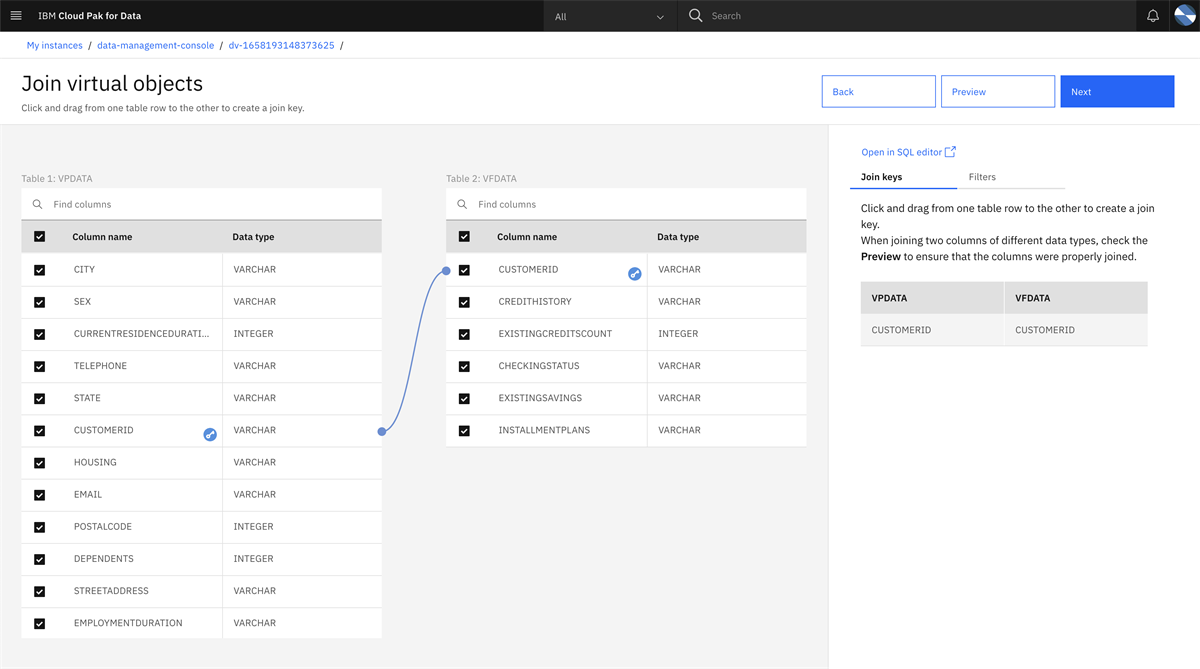Click the Next button
The width and height of the screenshot is (1200, 669).
coord(1117,91)
